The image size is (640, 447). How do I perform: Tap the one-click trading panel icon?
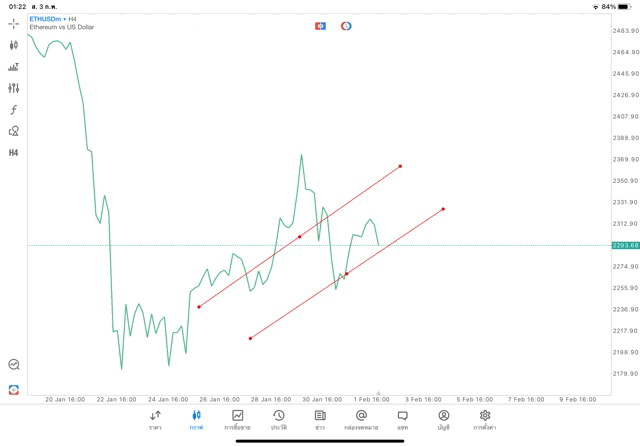coord(320,25)
